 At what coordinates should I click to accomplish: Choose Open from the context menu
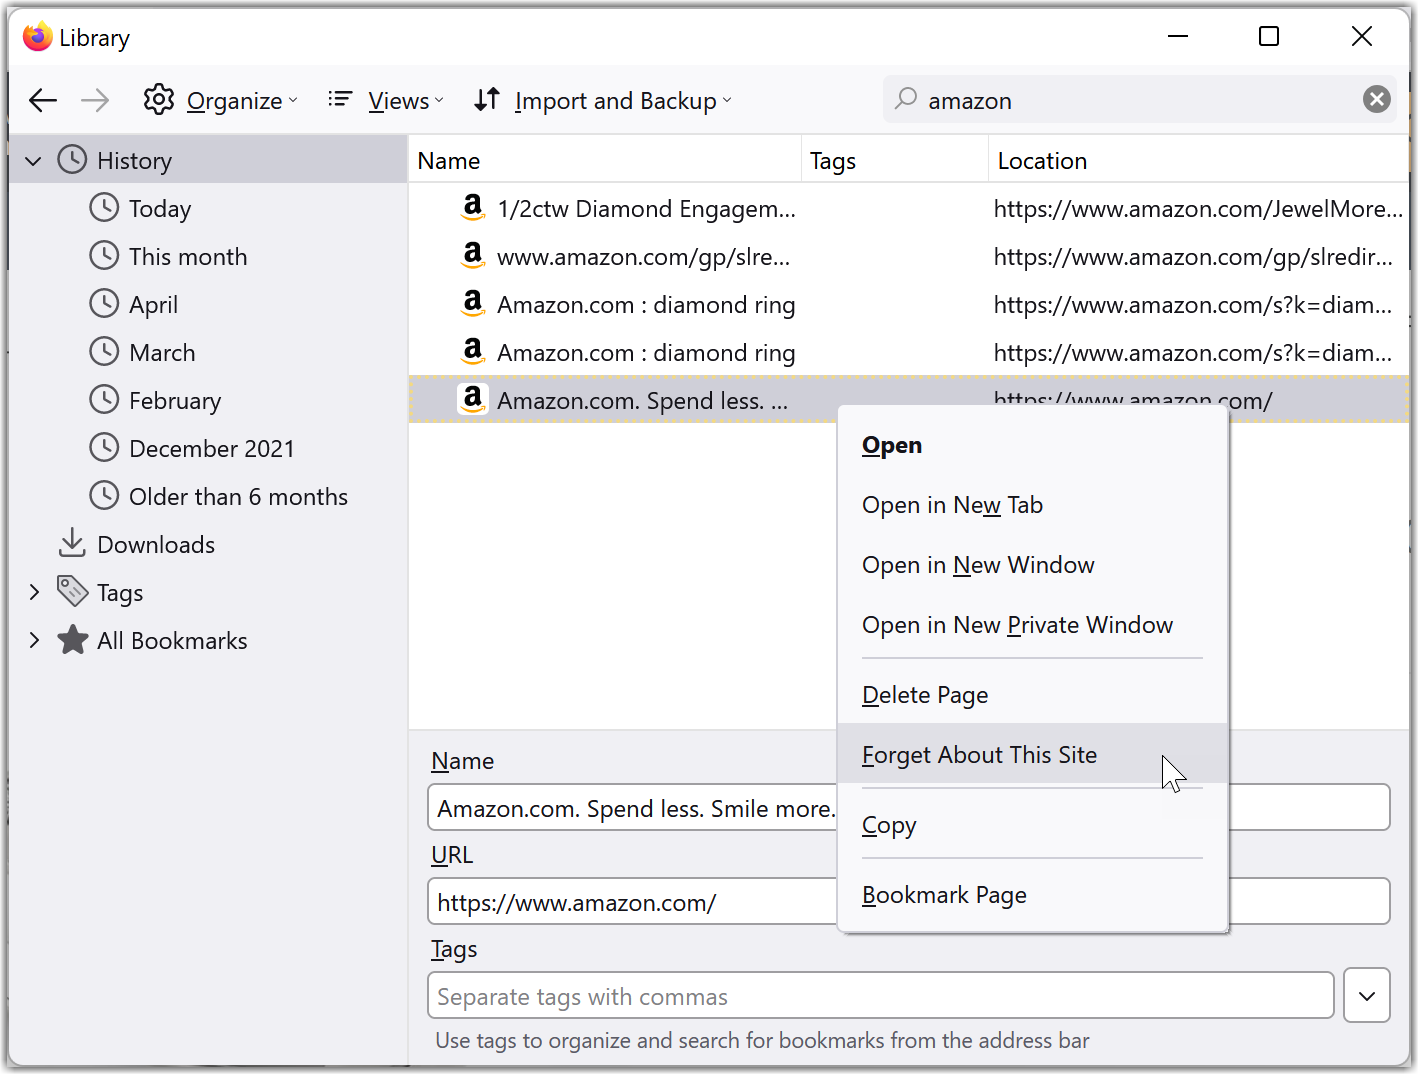tap(1033, 445)
